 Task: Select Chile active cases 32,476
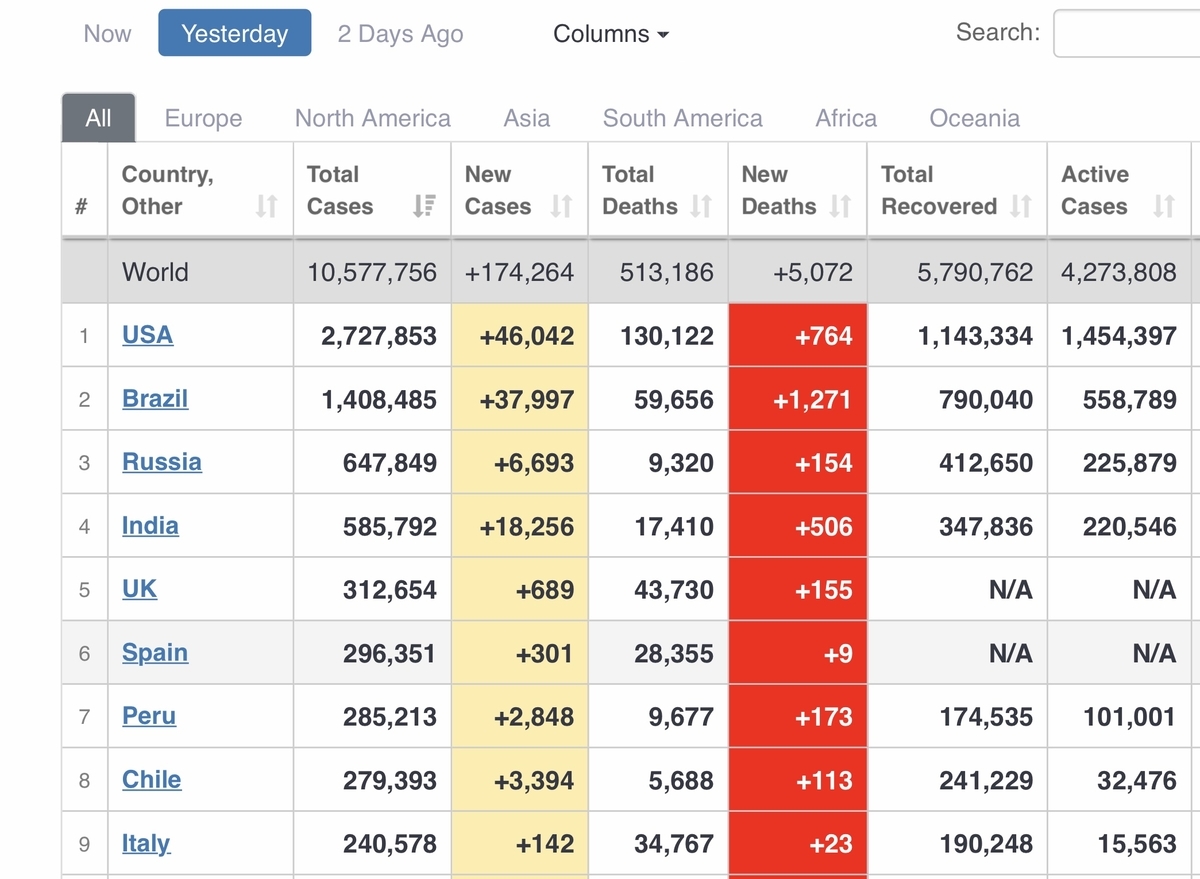pos(1137,781)
